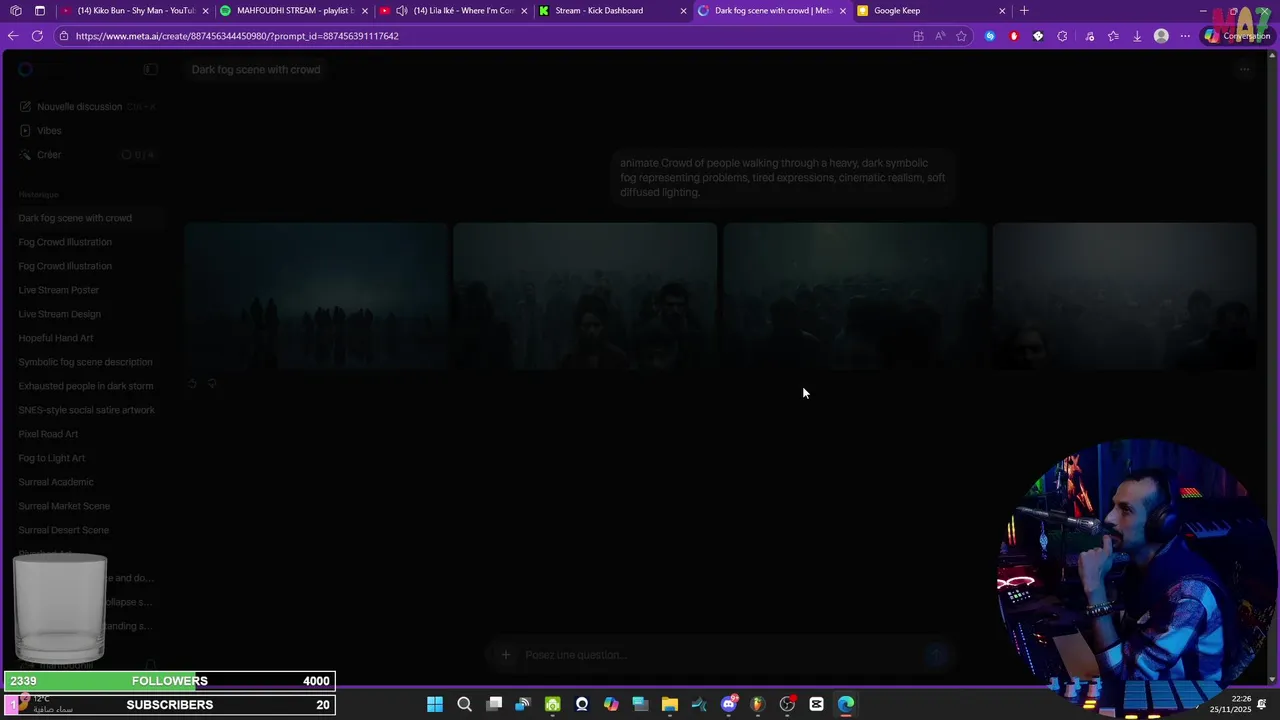Viewport: 1280px width, 720px height.
Task: Open FL Studio from the taskbar
Action: coord(758,704)
